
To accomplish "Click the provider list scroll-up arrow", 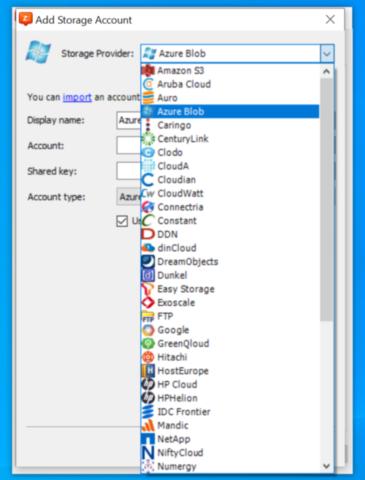I will pyautogui.click(x=327, y=71).
